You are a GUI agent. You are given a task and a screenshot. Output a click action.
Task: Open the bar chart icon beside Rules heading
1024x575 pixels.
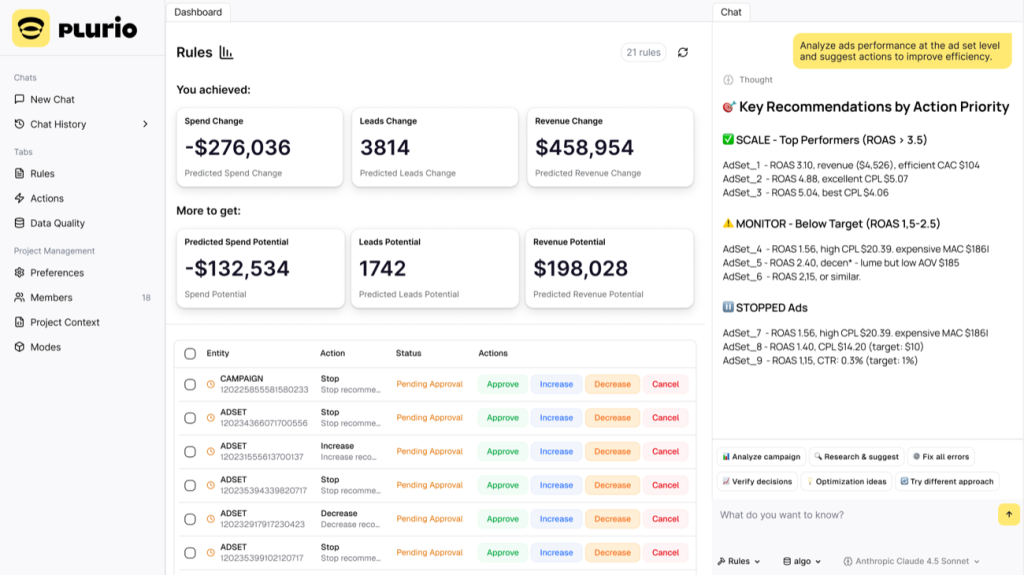226,52
